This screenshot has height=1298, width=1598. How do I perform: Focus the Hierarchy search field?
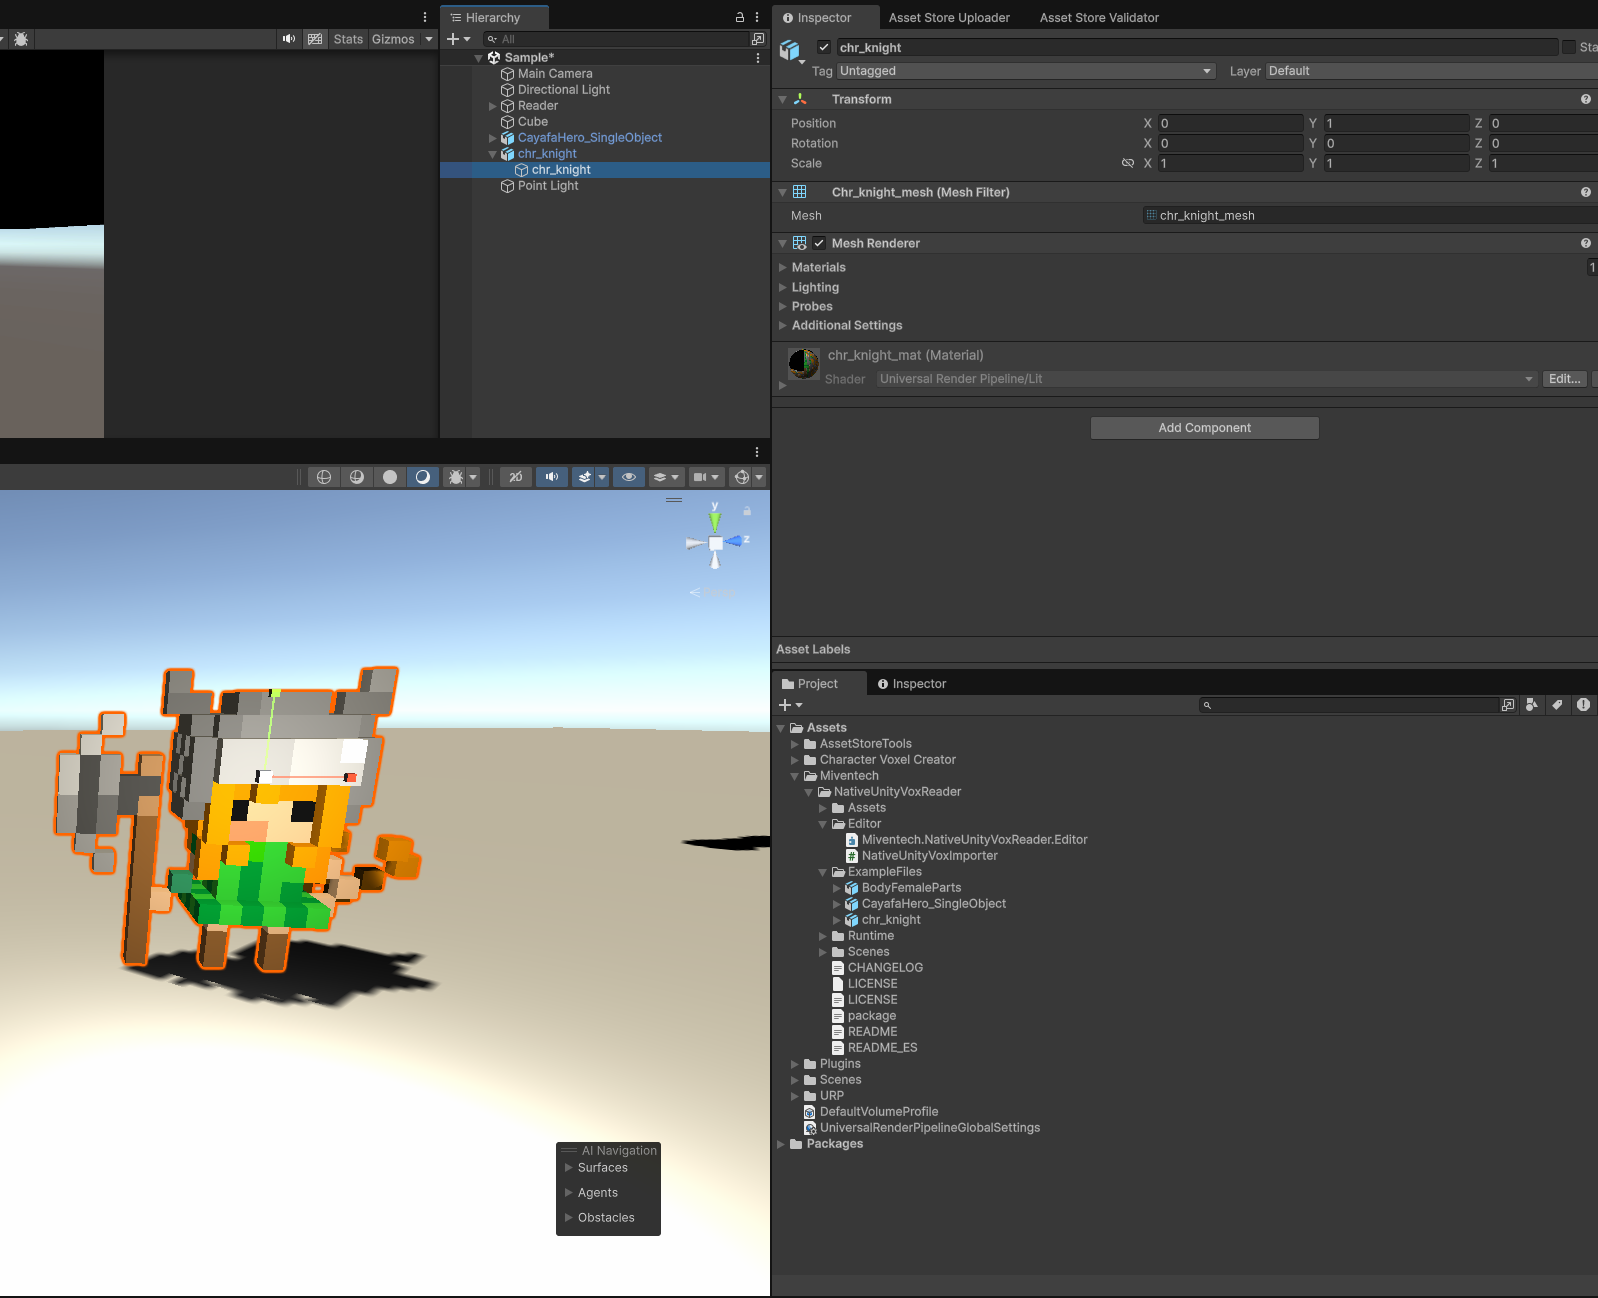[616, 39]
